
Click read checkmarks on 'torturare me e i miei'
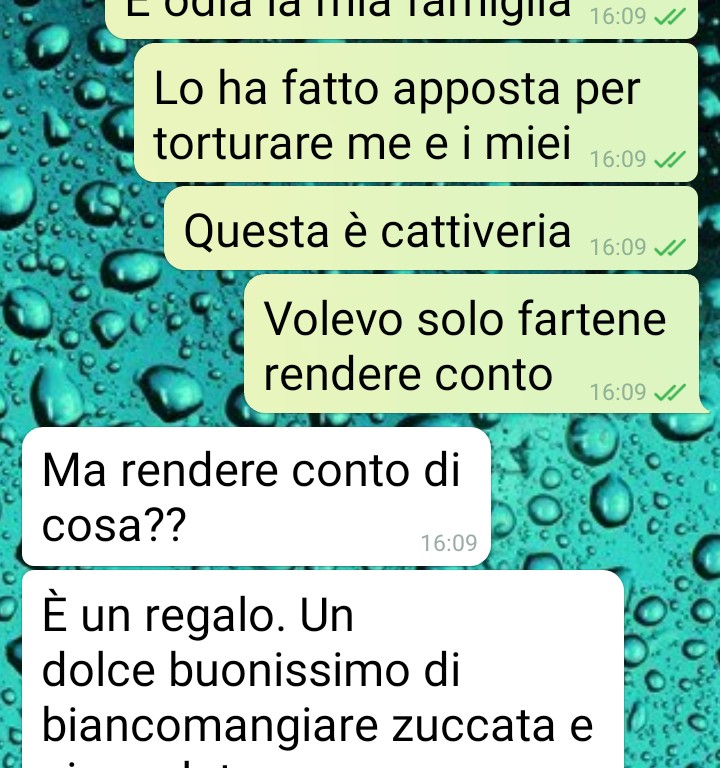670,160
